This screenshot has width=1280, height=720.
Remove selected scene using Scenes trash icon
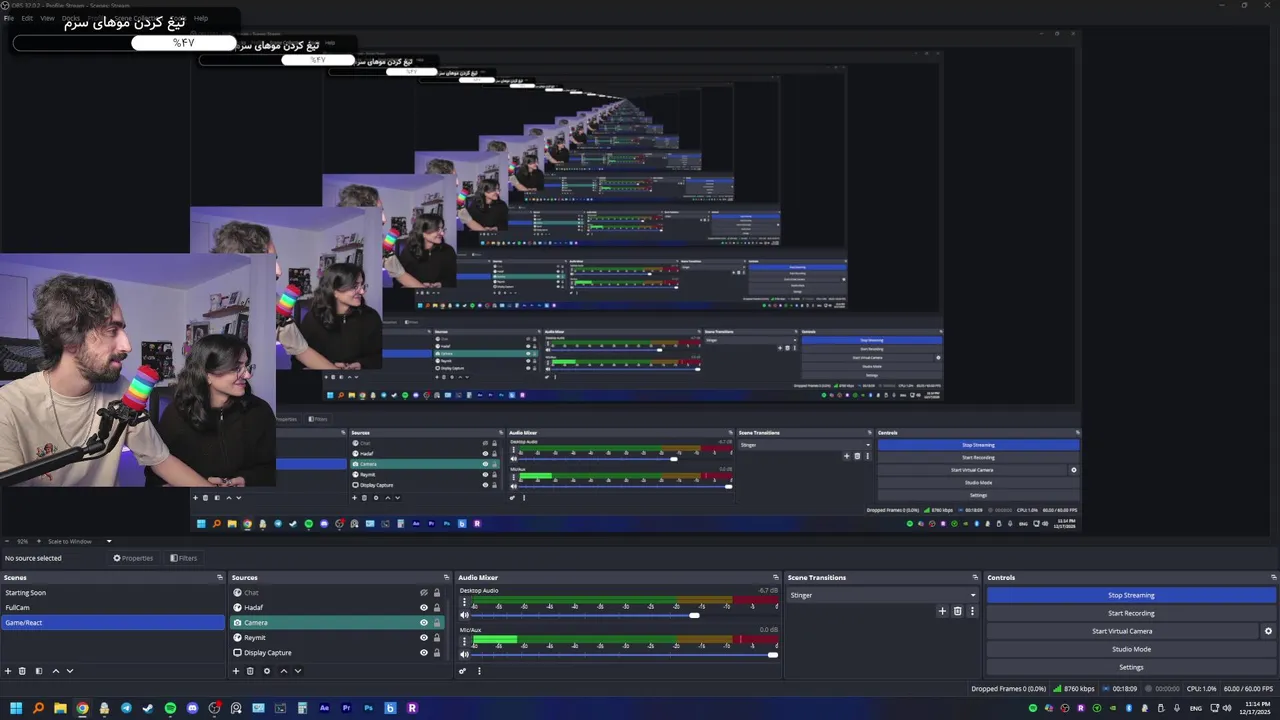(23, 671)
